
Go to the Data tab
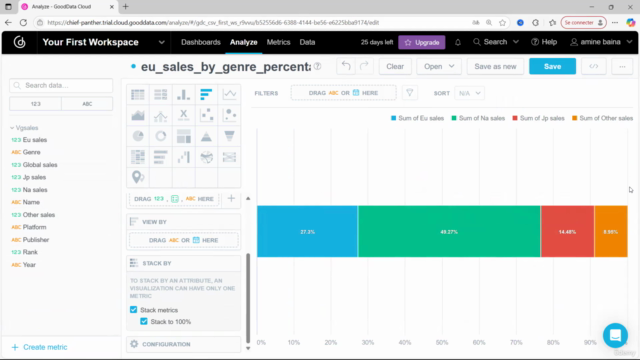[x=307, y=42]
